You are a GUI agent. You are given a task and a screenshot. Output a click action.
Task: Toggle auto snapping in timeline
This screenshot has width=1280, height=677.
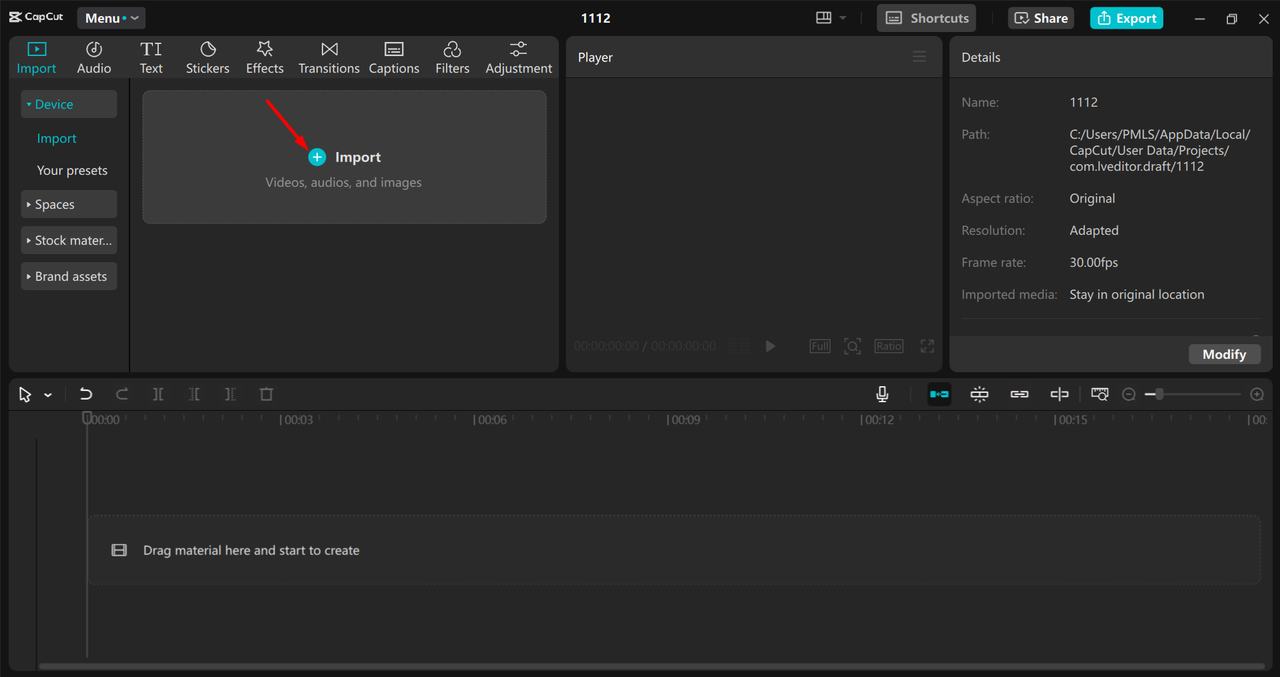coord(979,394)
